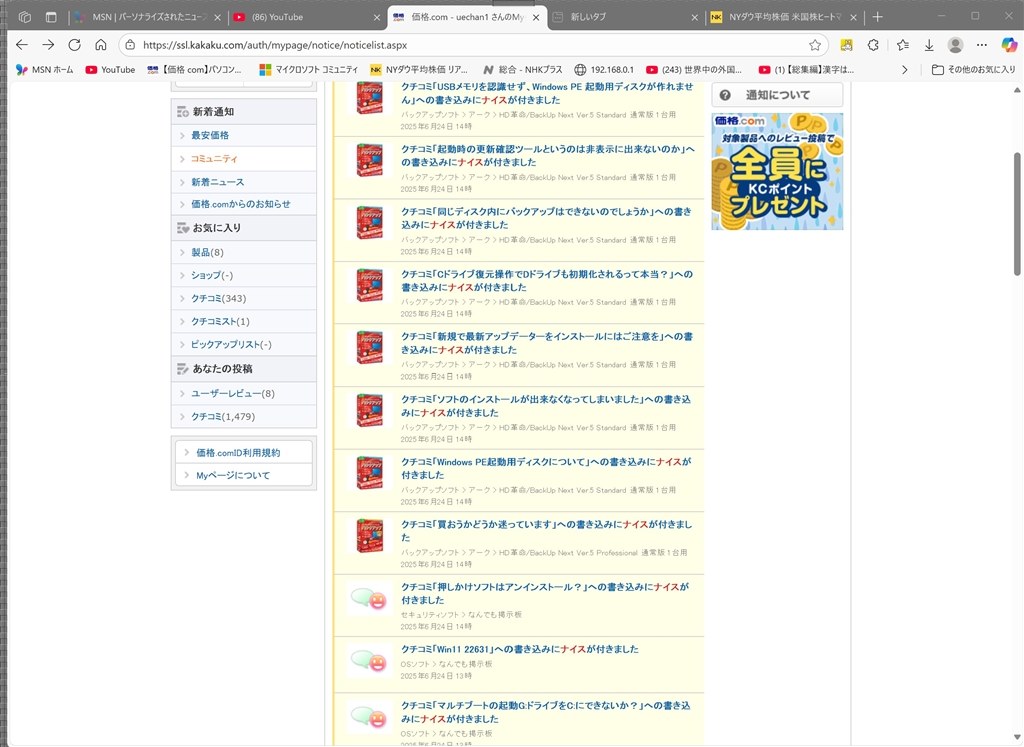Open コミュニティ in the sidebar

click(214, 159)
